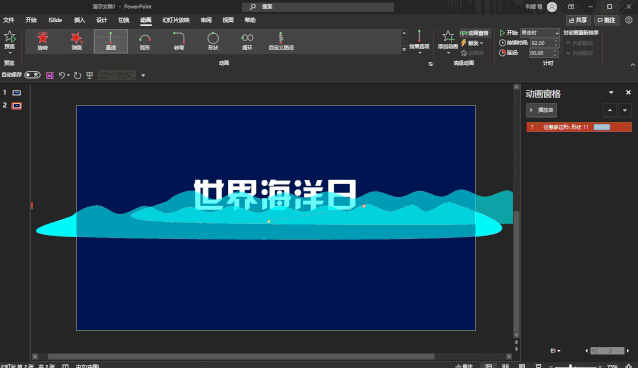Switch to the Design tab
The width and height of the screenshot is (638, 368).
102,20
